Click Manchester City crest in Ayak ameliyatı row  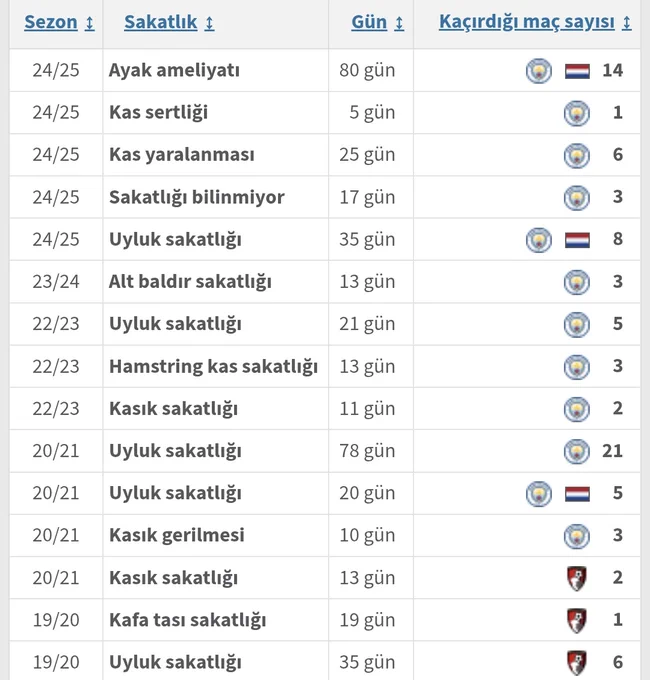coord(539,71)
